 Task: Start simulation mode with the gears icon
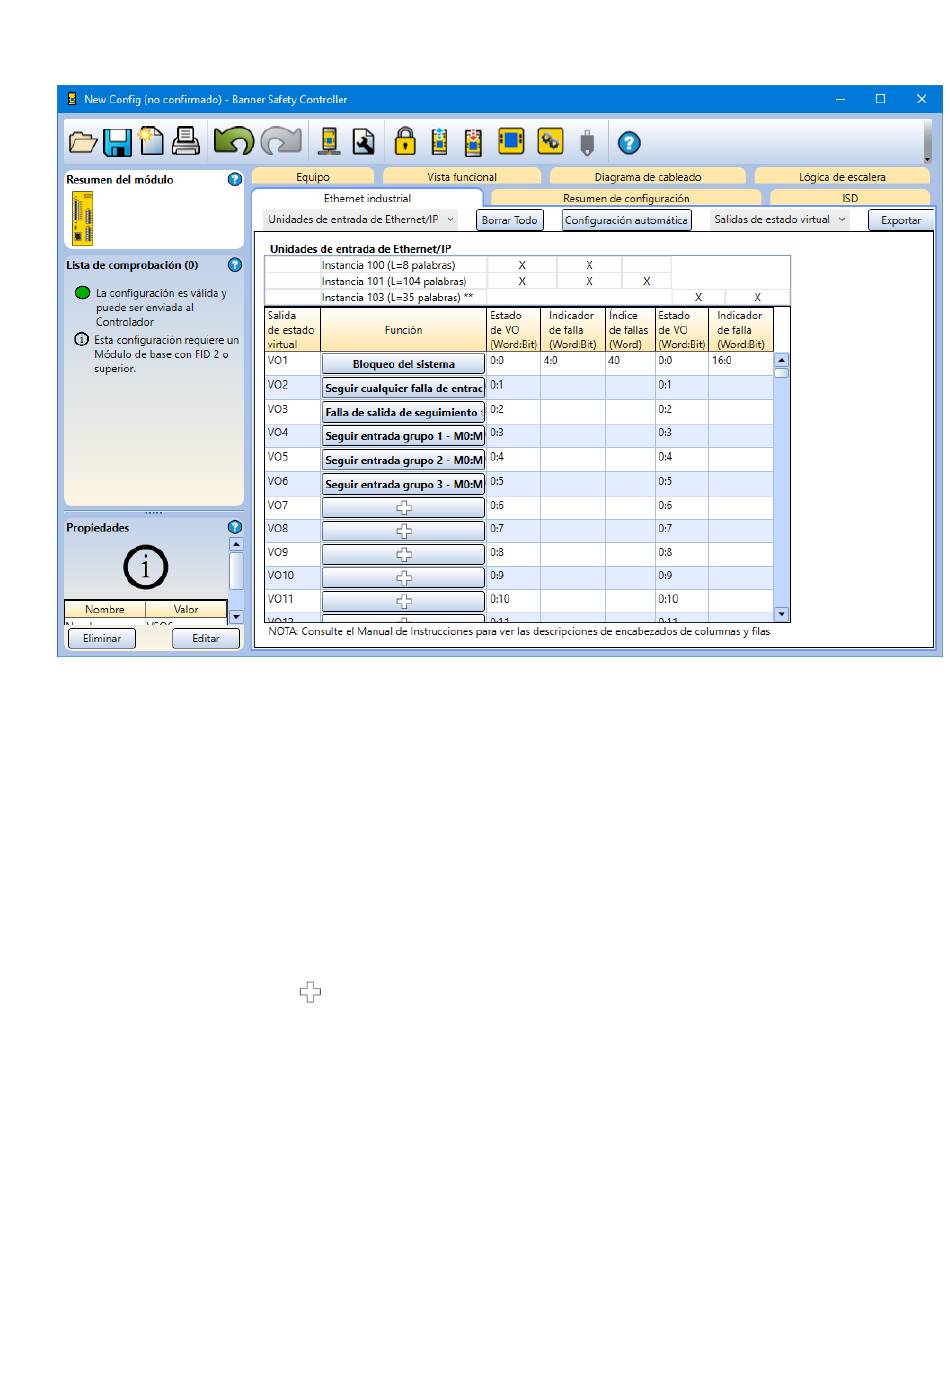(x=550, y=141)
